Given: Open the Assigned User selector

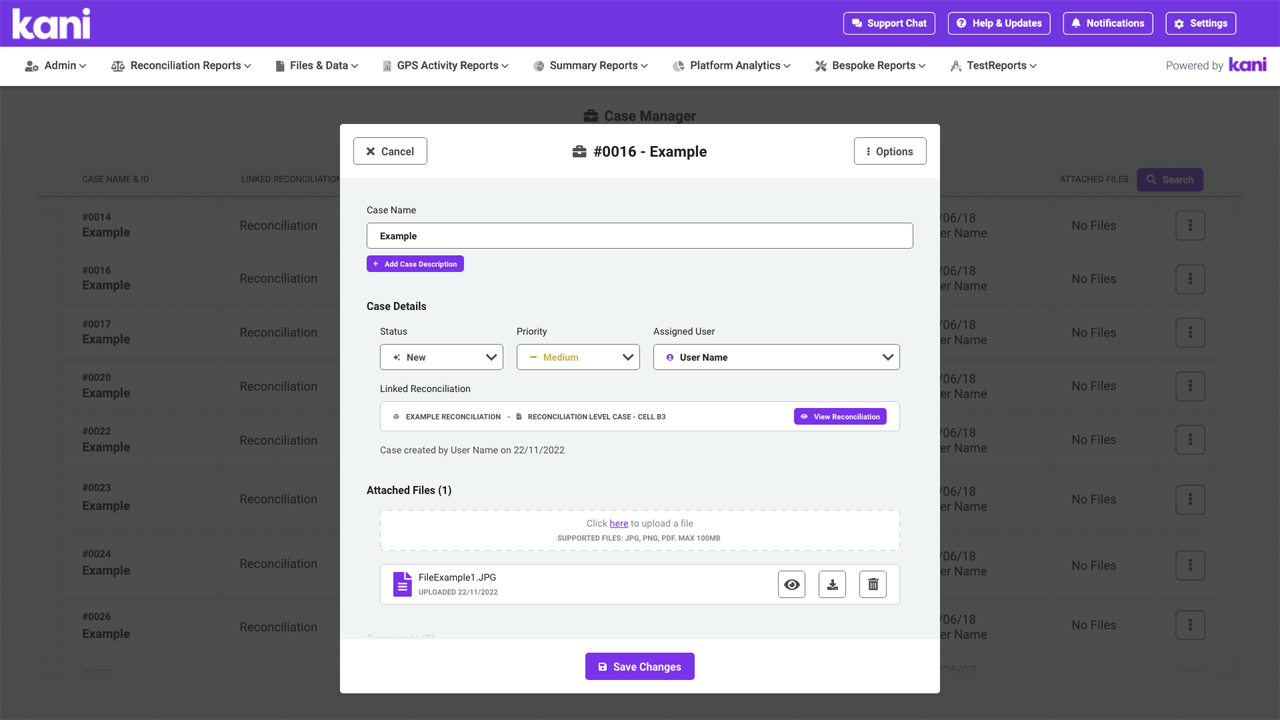Looking at the screenshot, I should coord(776,356).
